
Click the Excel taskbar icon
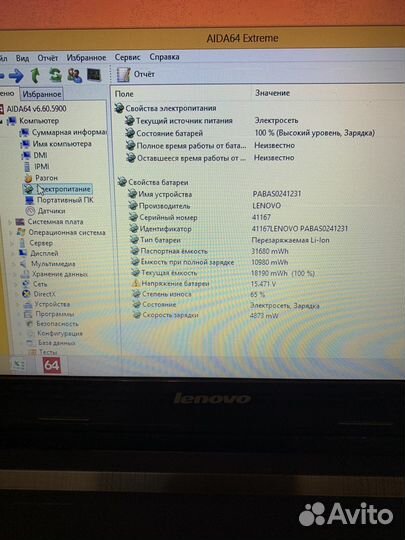click(18, 365)
